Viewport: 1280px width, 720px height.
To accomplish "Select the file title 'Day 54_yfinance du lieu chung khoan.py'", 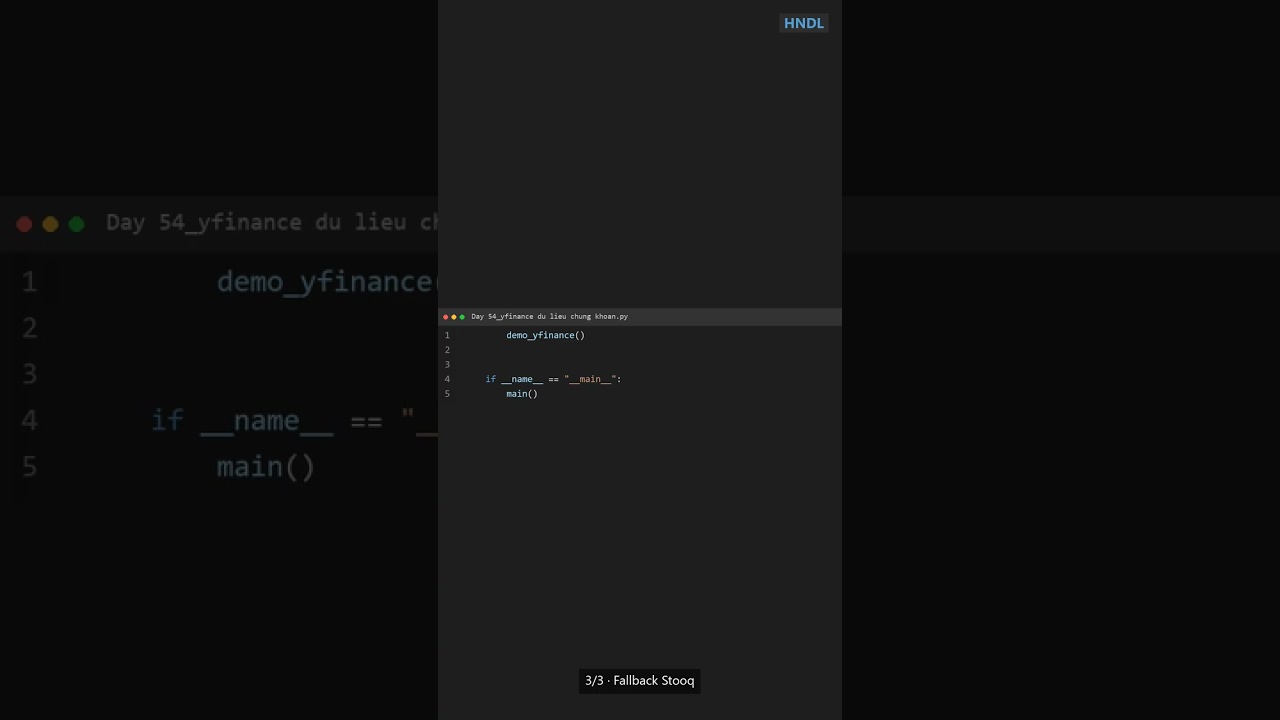I will coord(550,316).
